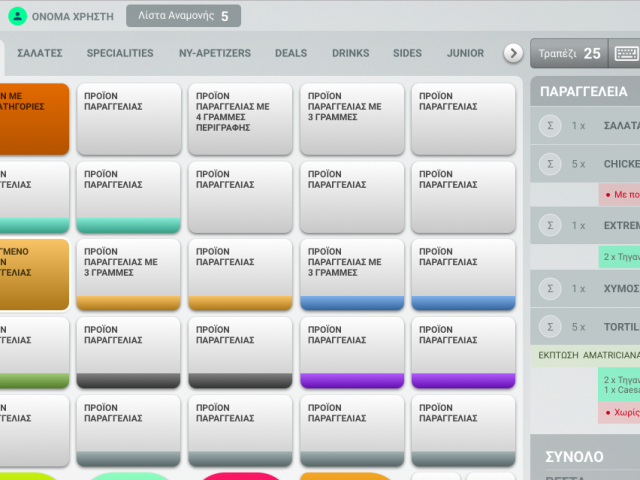Tap the Σ icon on the TORTIL row
The image size is (640, 480).
(550, 327)
